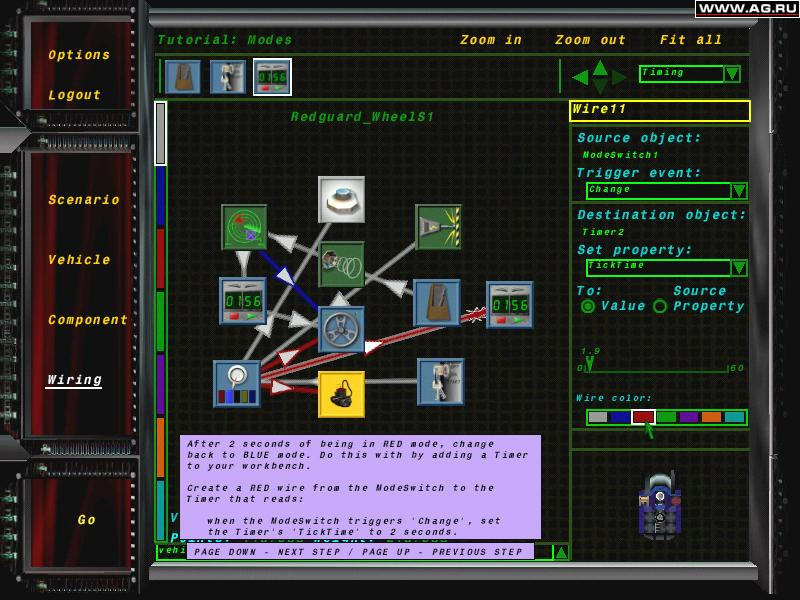
Task: Click the steering wheel node
Action: coord(341,330)
